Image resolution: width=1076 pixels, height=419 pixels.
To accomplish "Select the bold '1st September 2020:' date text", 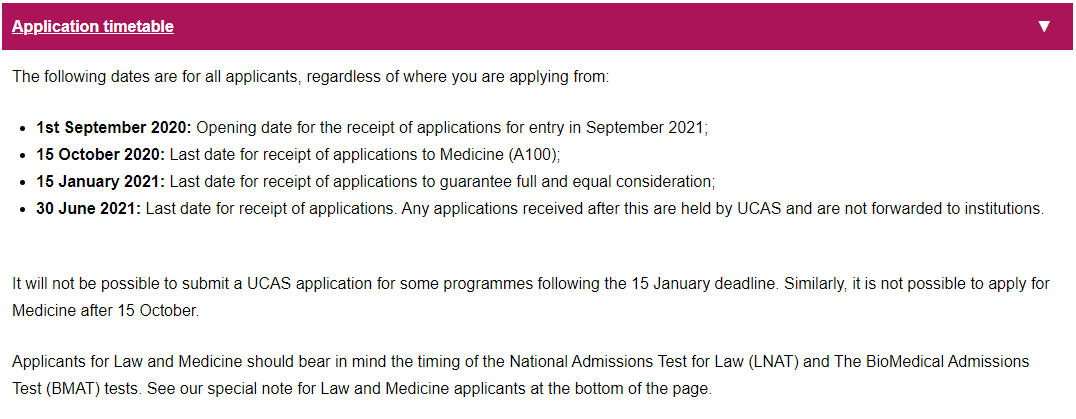I will (x=115, y=128).
